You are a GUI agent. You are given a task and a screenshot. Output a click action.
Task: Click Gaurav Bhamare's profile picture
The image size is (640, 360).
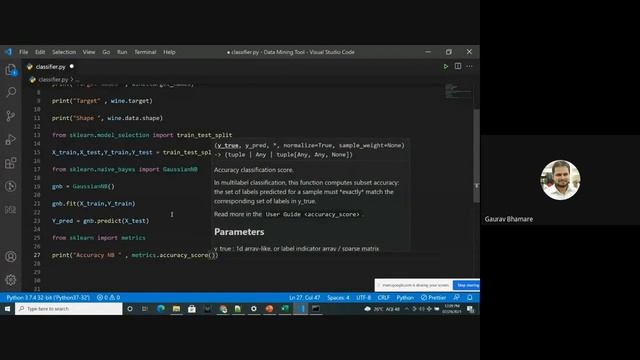pyautogui.click(x=560, y=180)
